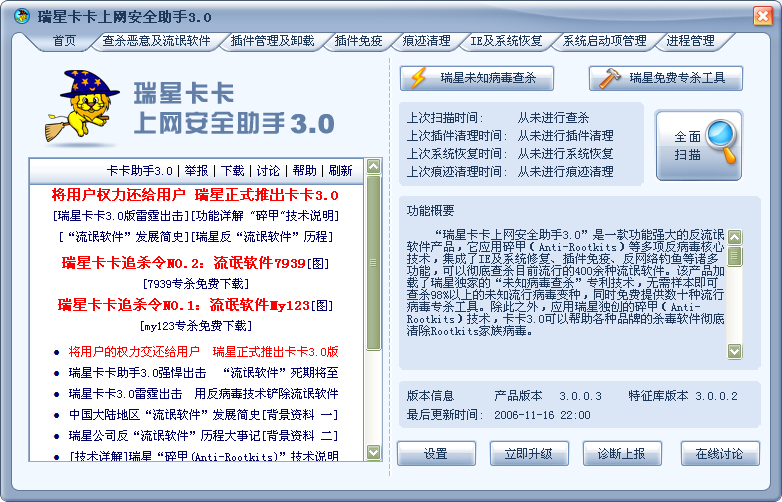
Task: Open 瑞星卡卡助手3.0强悍出击 article
Action: point(203,373)
